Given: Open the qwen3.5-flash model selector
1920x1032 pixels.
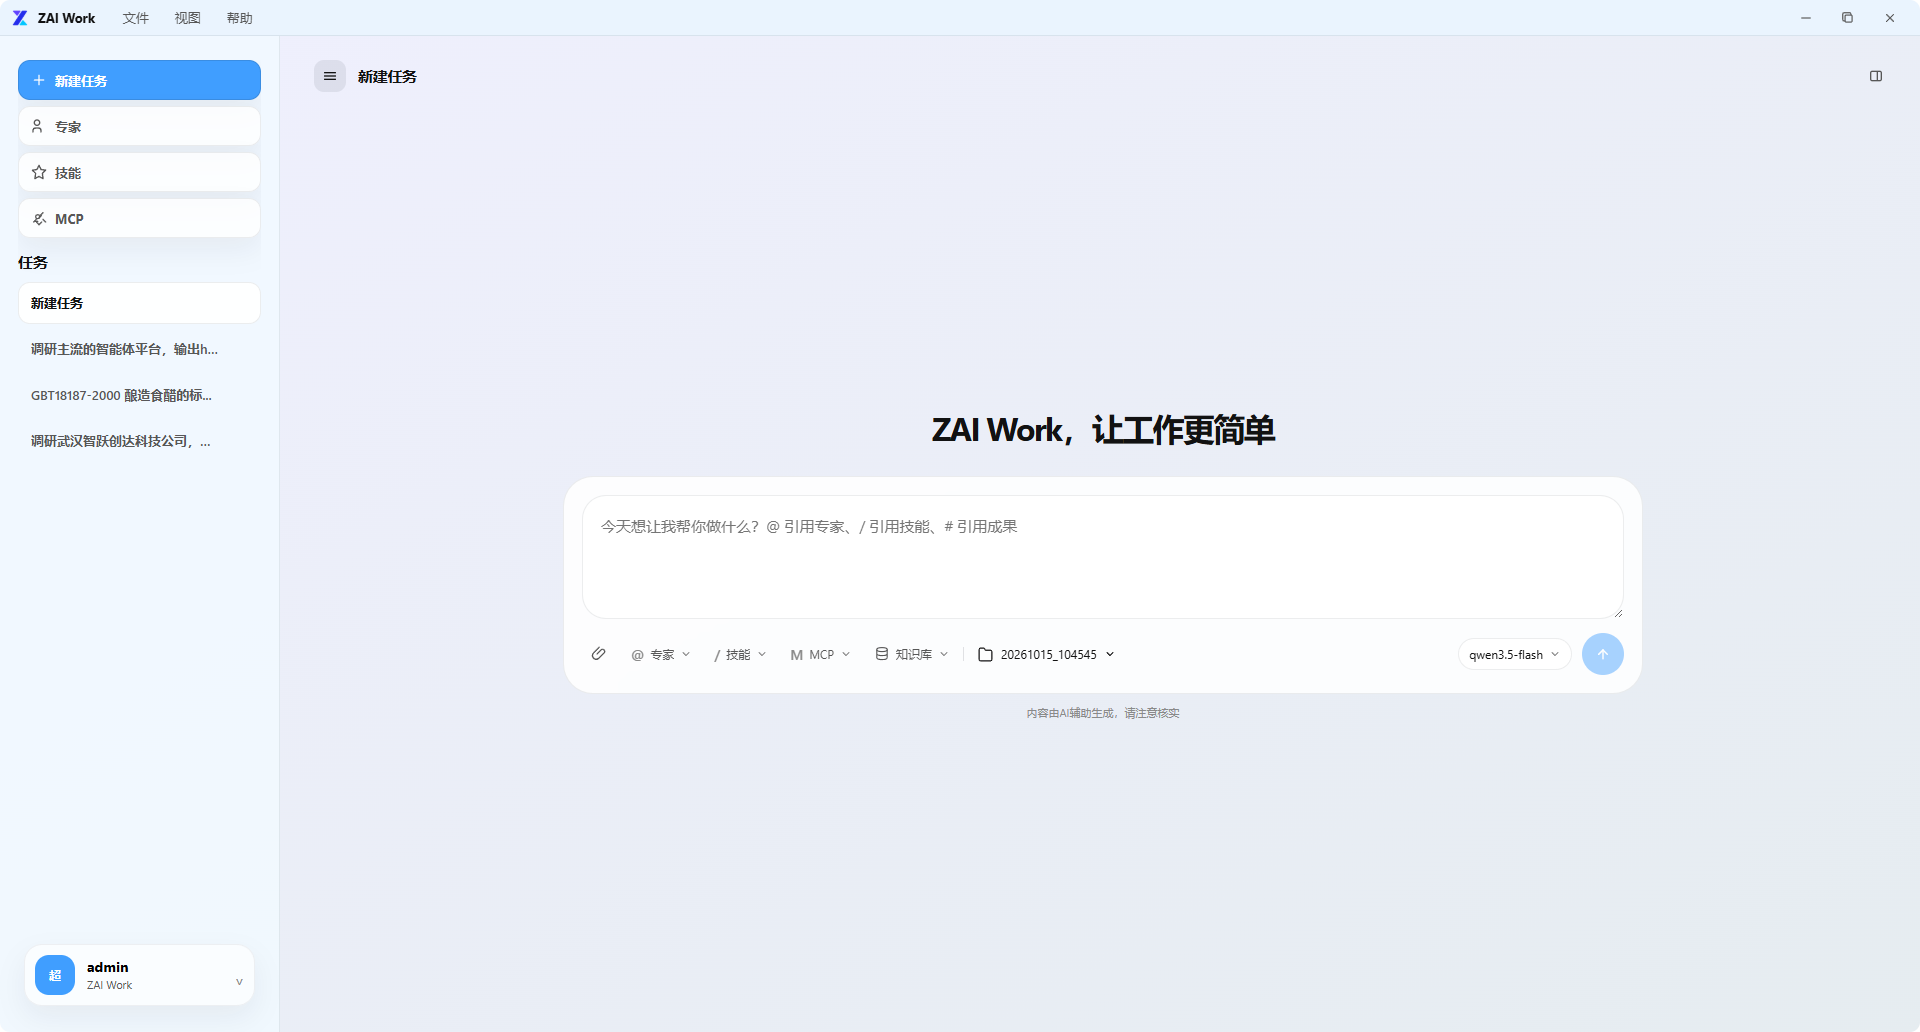Looking at the screenshot, I should click(x=1514, y=654).
